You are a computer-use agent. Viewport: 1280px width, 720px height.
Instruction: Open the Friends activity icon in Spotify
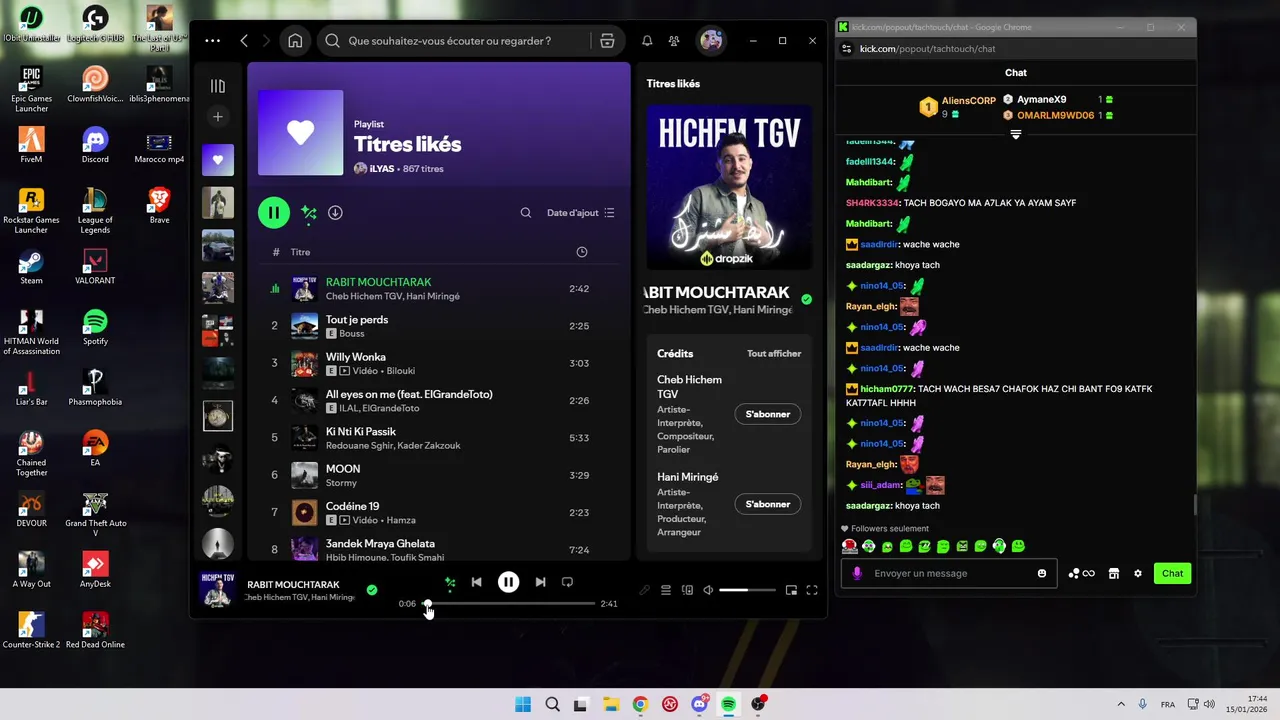click(x=674, y=41)
